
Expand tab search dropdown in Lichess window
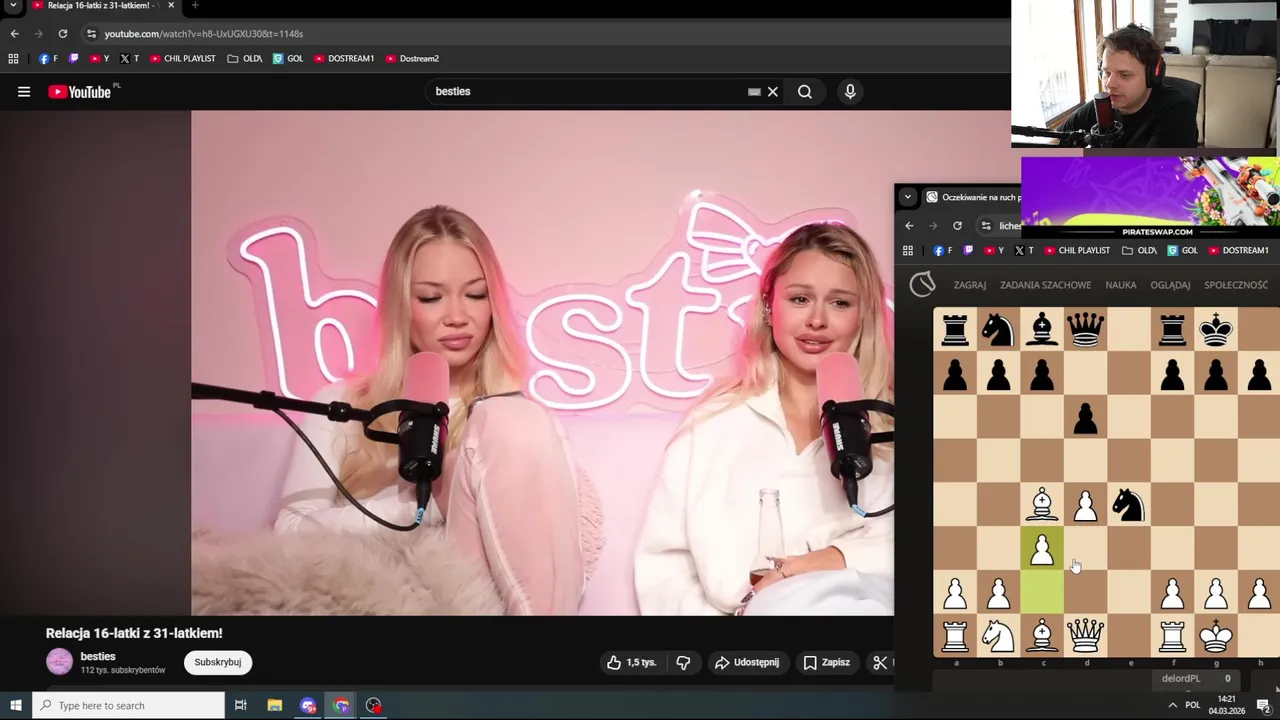pyautogui.click(x=908, y=197)
